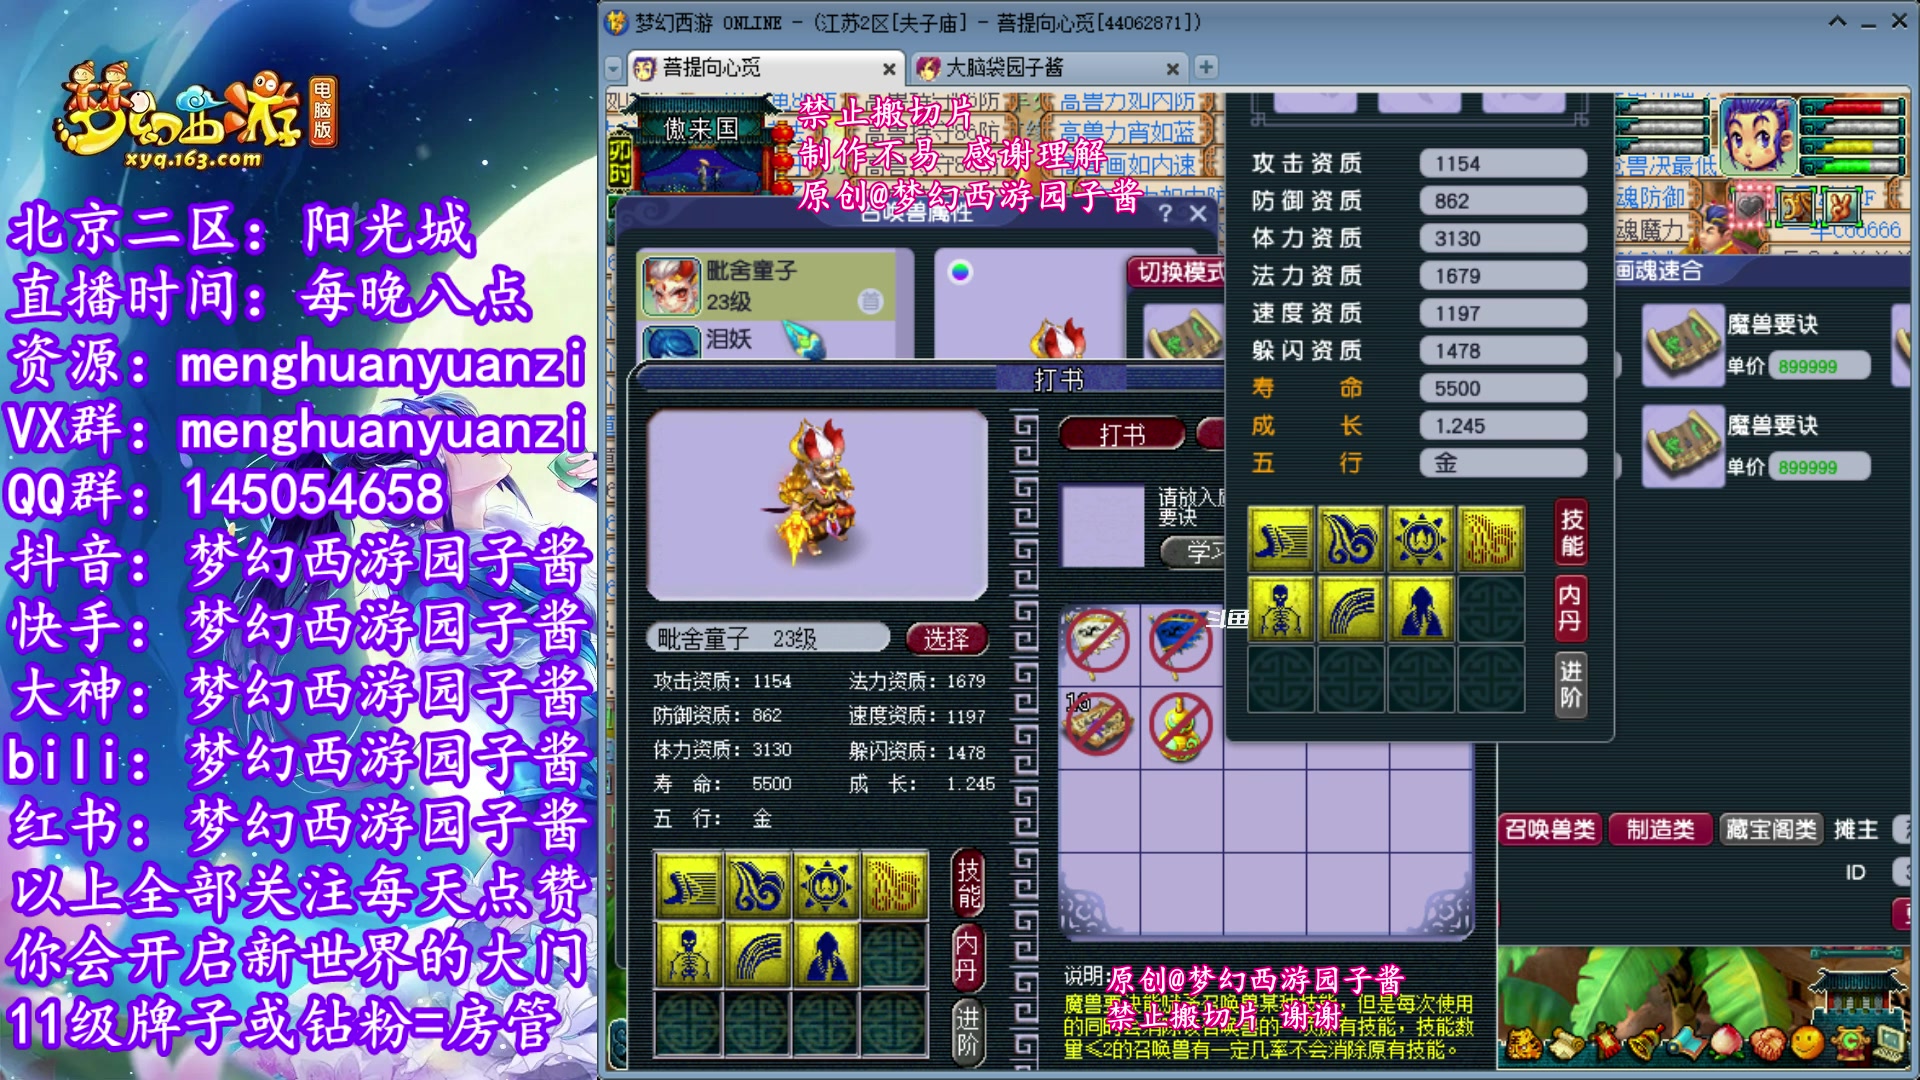Click the blue fan item in the inventory grid
This screenshot has width=1920, height=1080.
(1181, 641)
